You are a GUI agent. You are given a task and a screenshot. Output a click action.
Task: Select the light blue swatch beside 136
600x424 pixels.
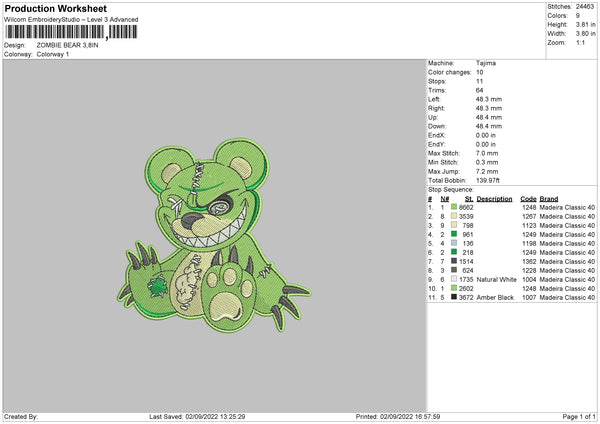click(x=454, y=243)
